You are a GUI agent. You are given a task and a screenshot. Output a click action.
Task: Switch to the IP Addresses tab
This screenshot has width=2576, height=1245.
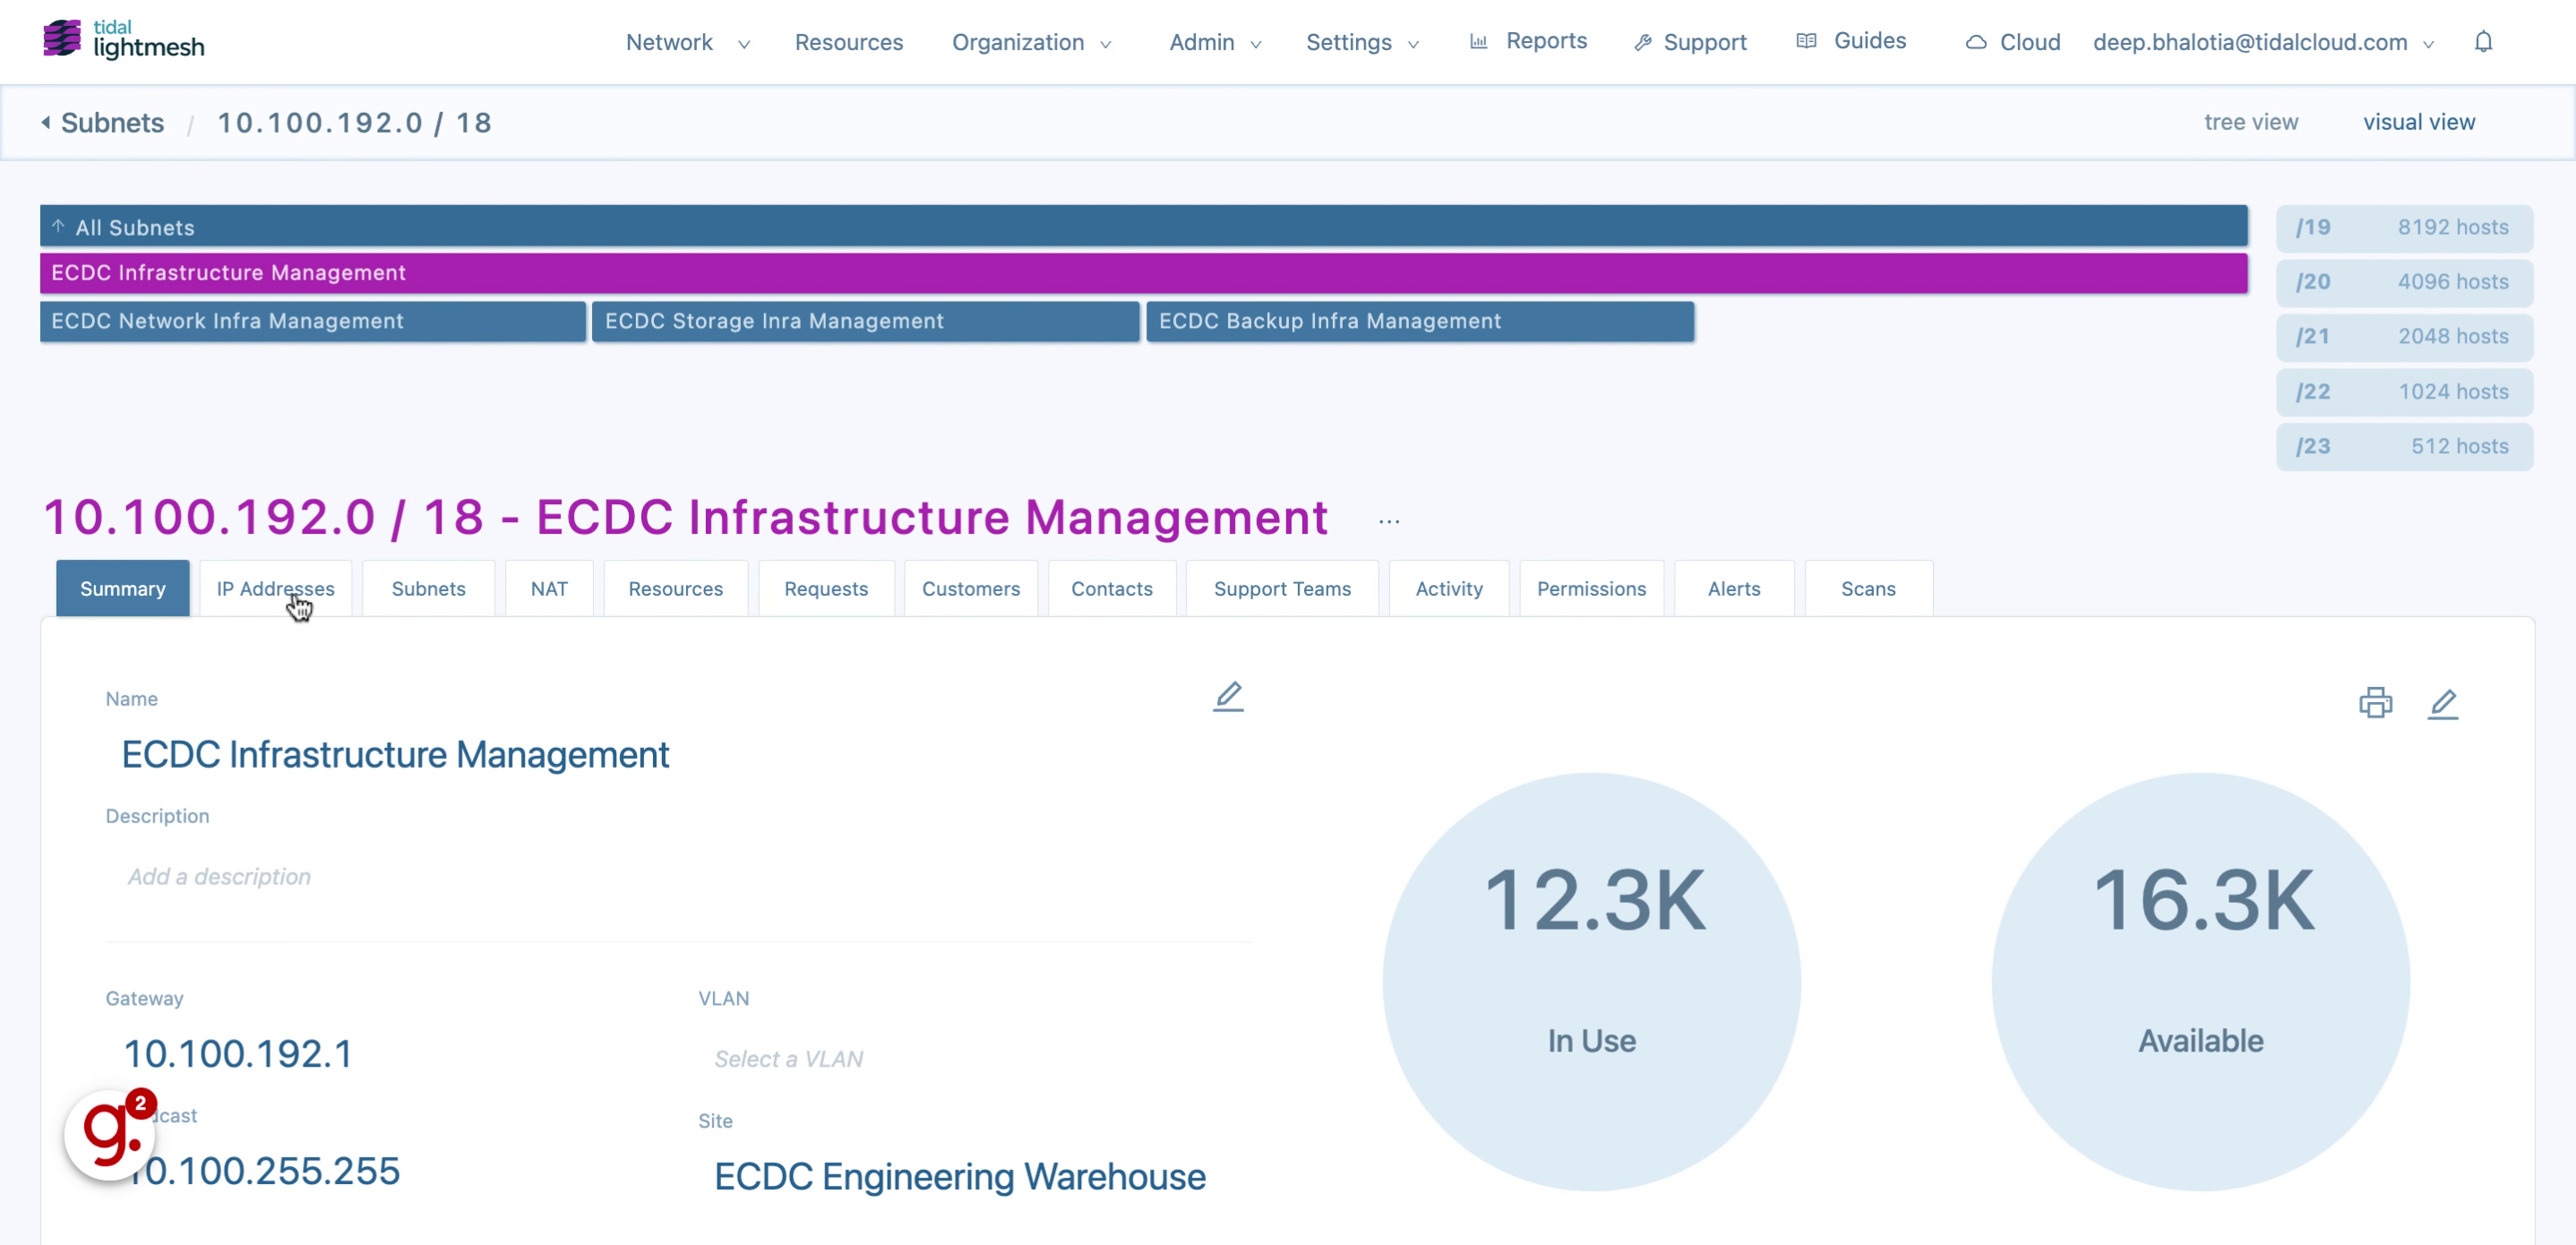pos(274,588)
